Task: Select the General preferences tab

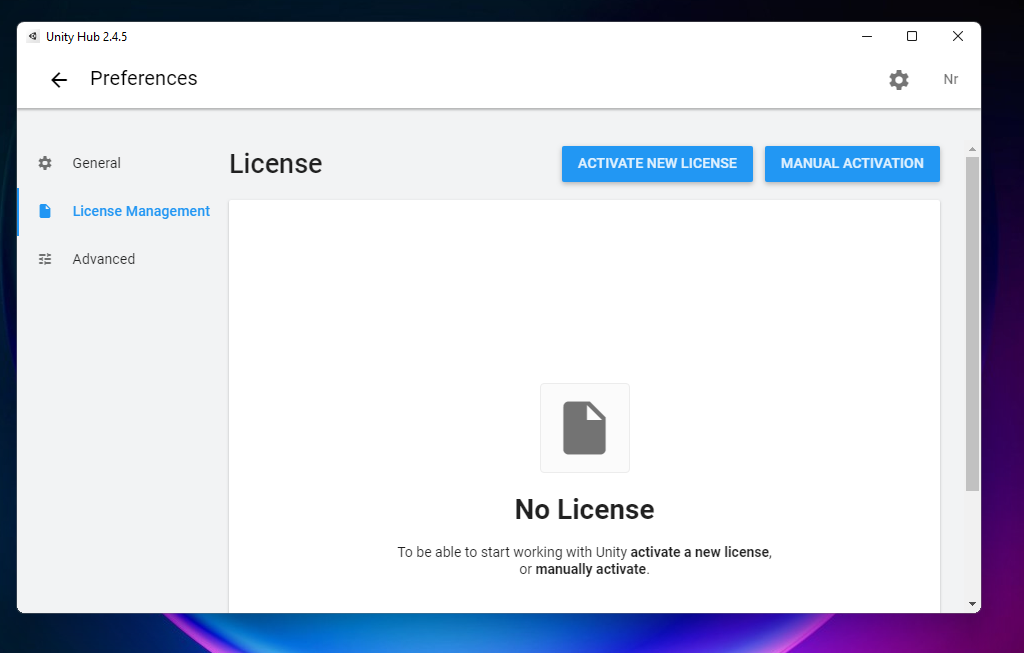Action: click(x=96, y=163)
